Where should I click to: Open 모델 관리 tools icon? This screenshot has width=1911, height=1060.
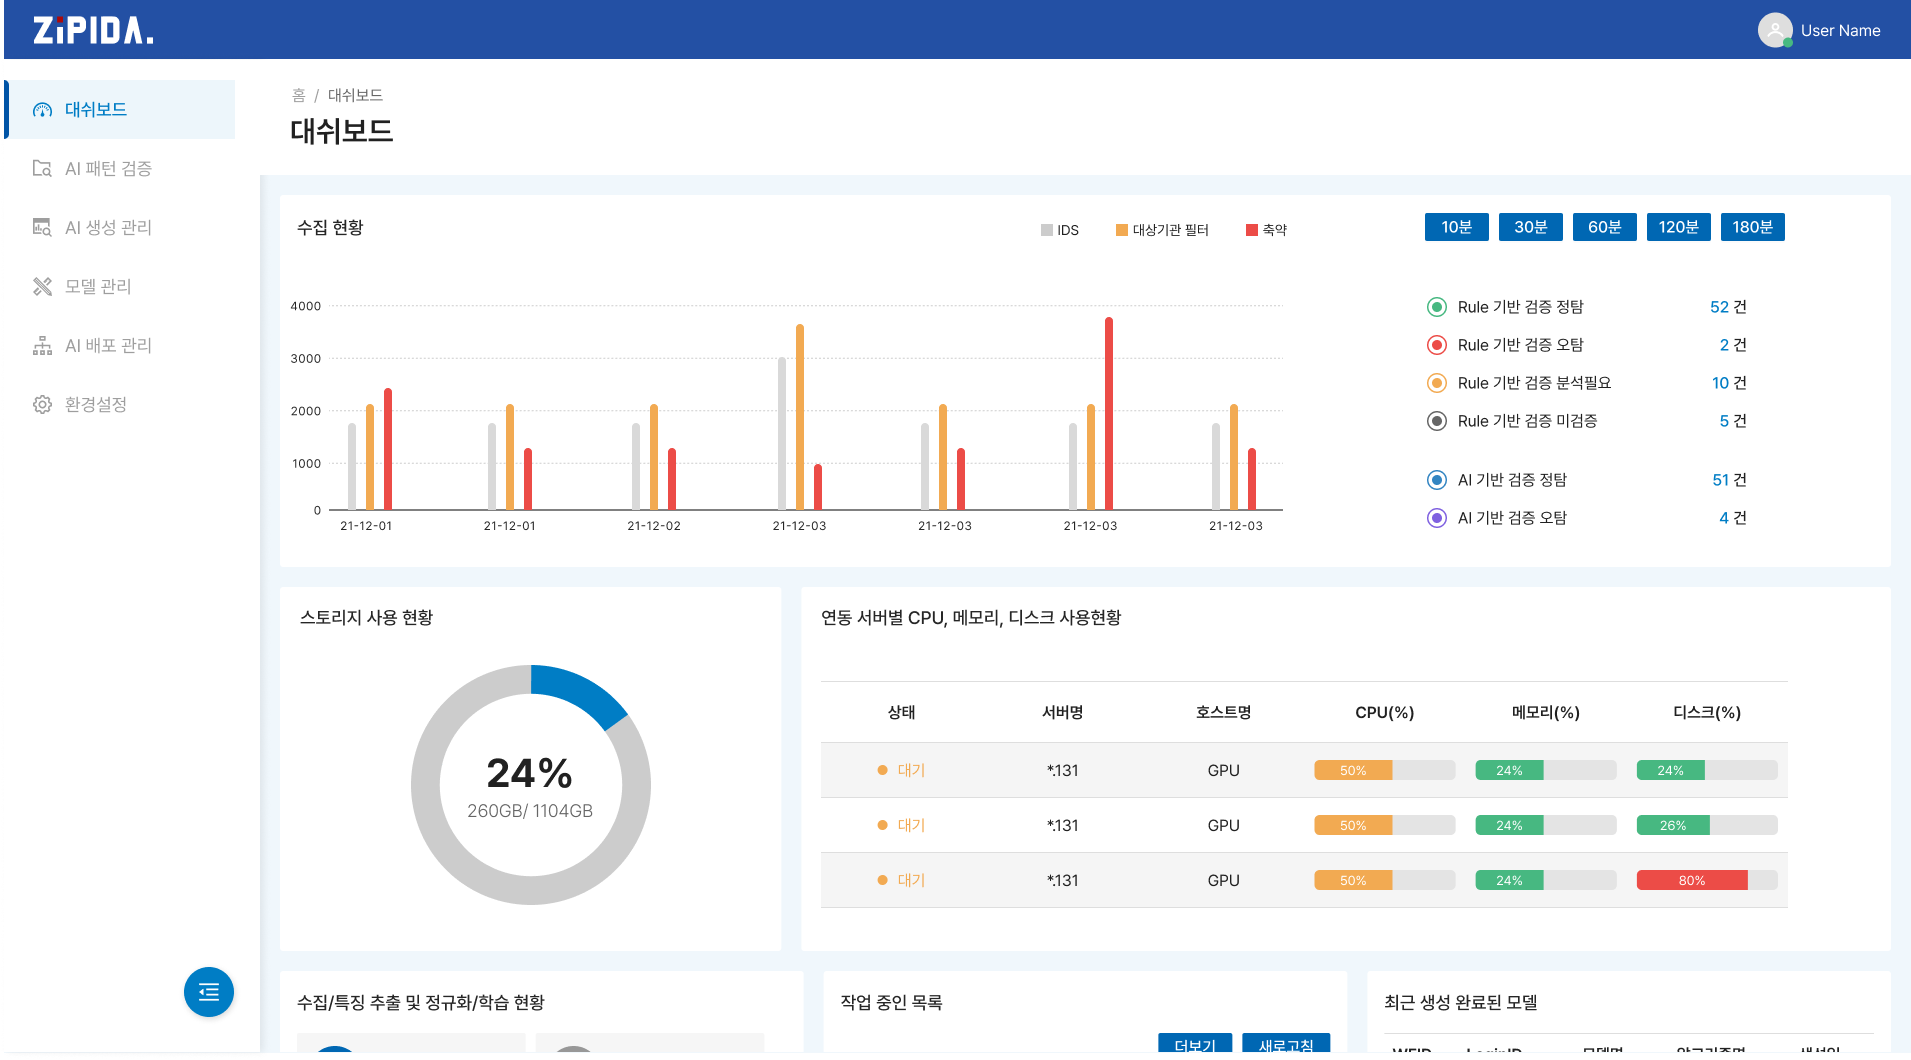[x=42, y=286]
